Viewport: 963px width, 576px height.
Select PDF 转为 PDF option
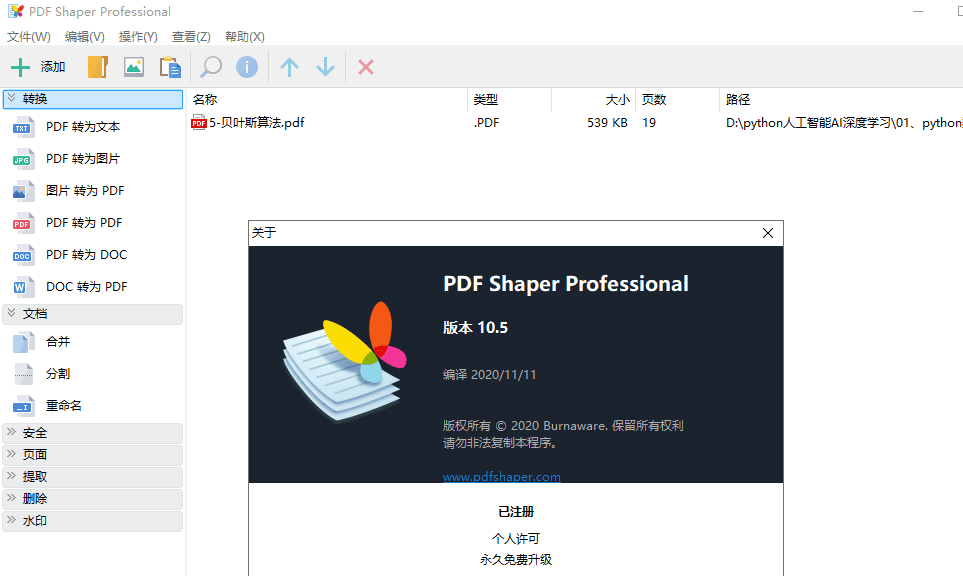(x=84, y=223)
